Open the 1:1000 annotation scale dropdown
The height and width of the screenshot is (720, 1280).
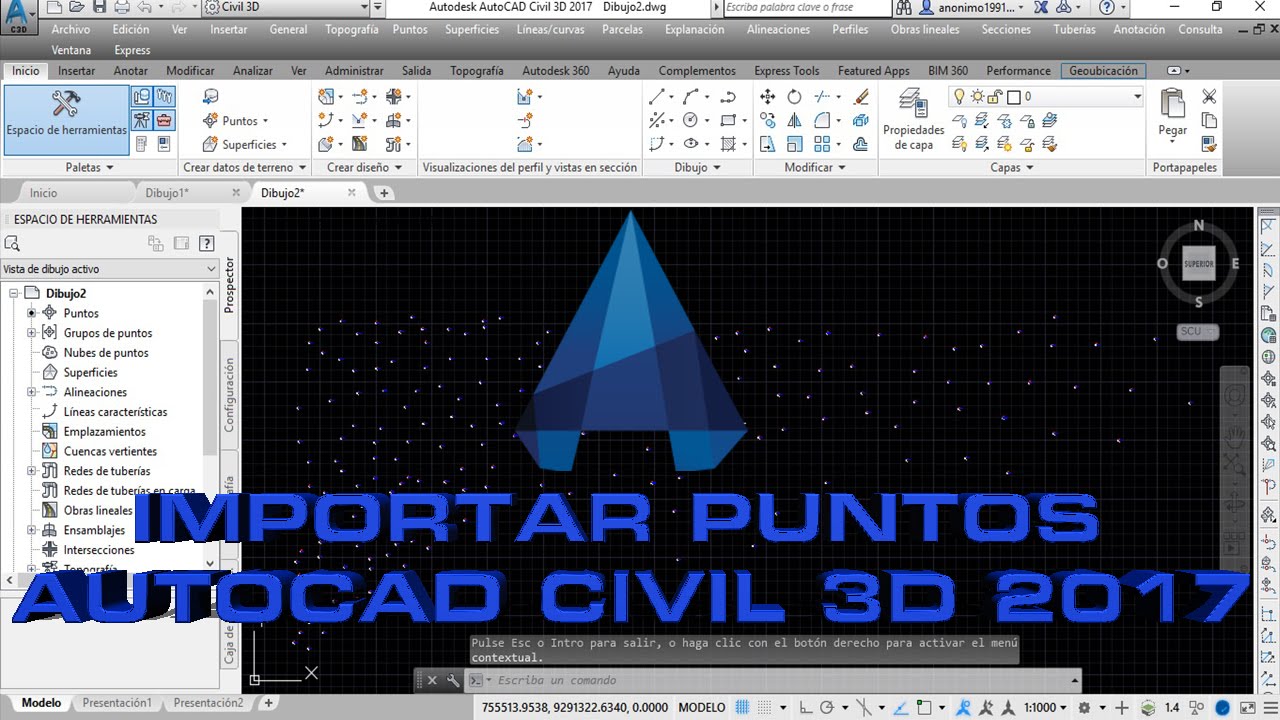[1046, 707]
